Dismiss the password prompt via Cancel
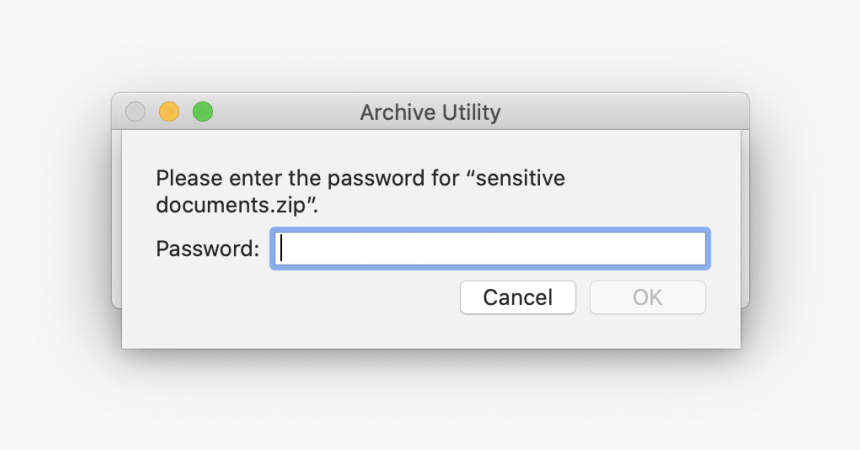The width and height of the screenshot is (860, 450). (517, 297)
